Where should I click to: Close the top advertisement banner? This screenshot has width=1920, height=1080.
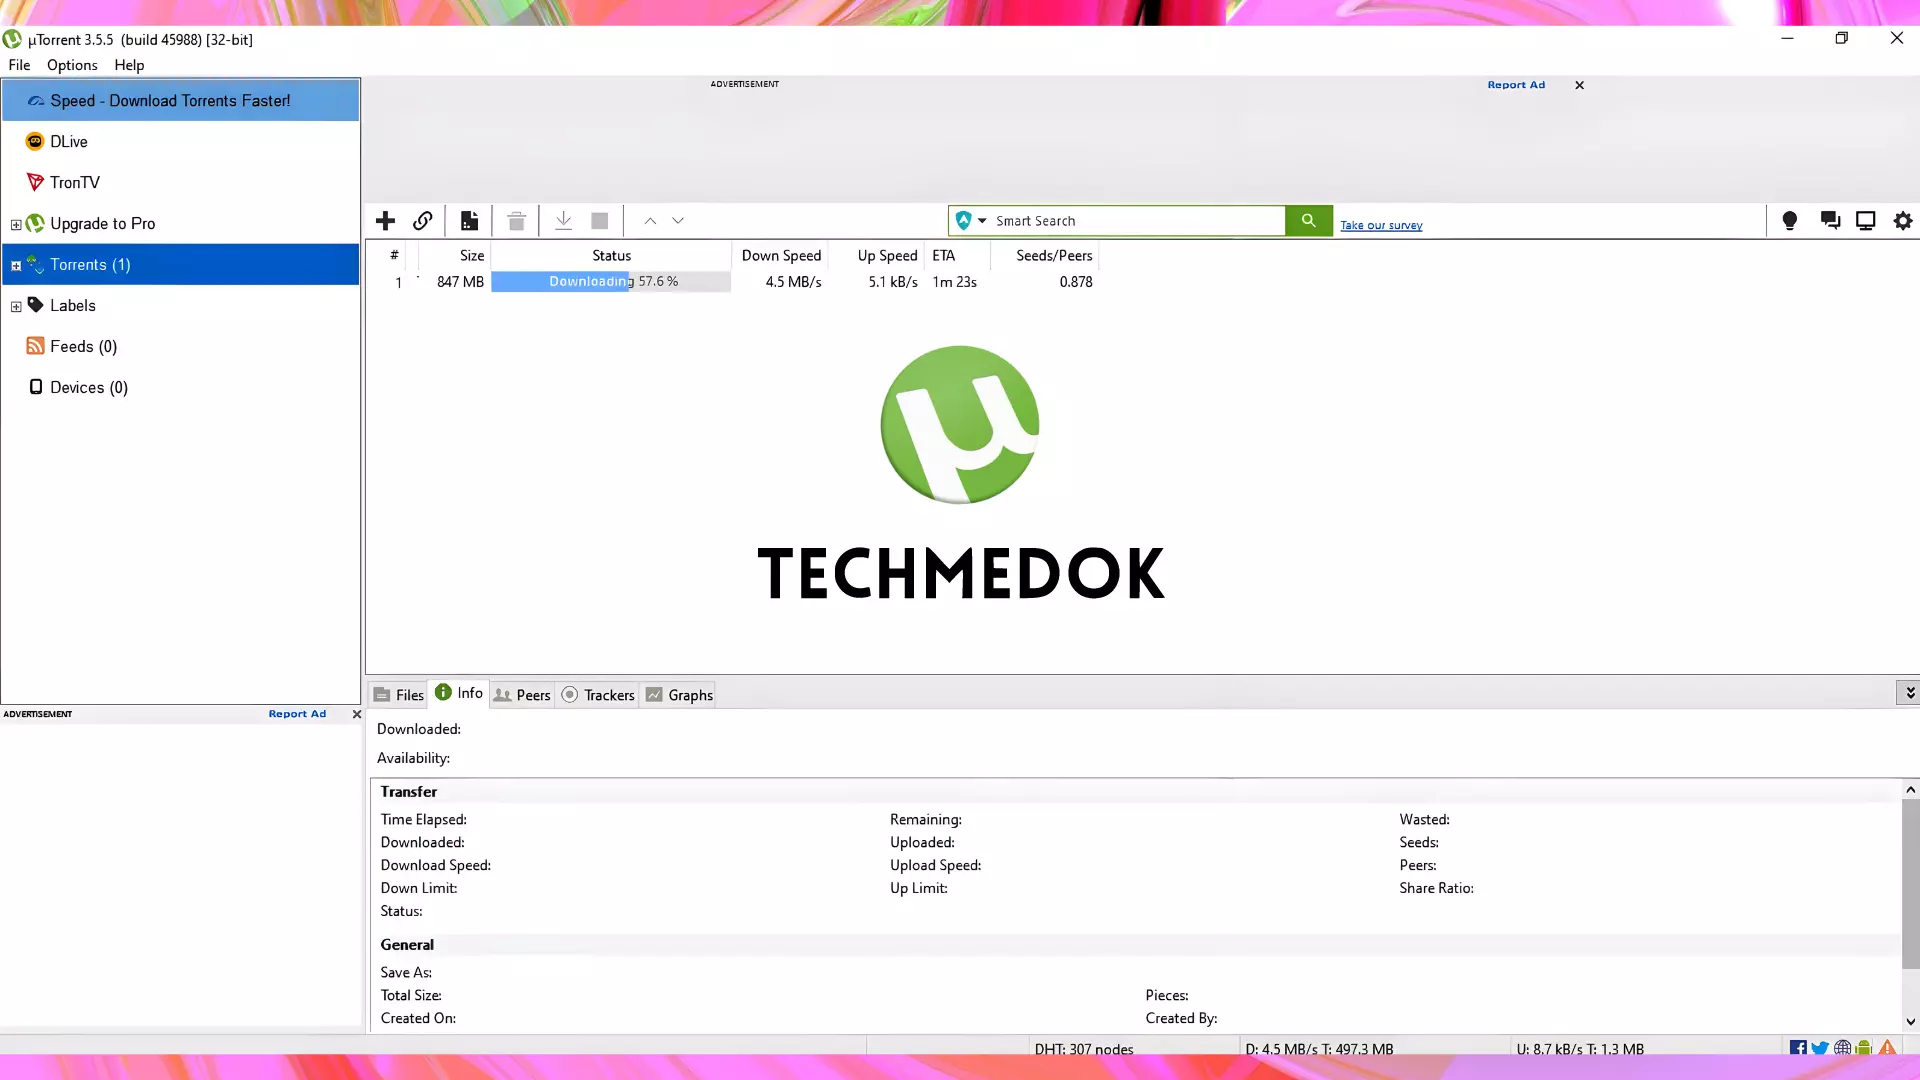click(1580, 85)
